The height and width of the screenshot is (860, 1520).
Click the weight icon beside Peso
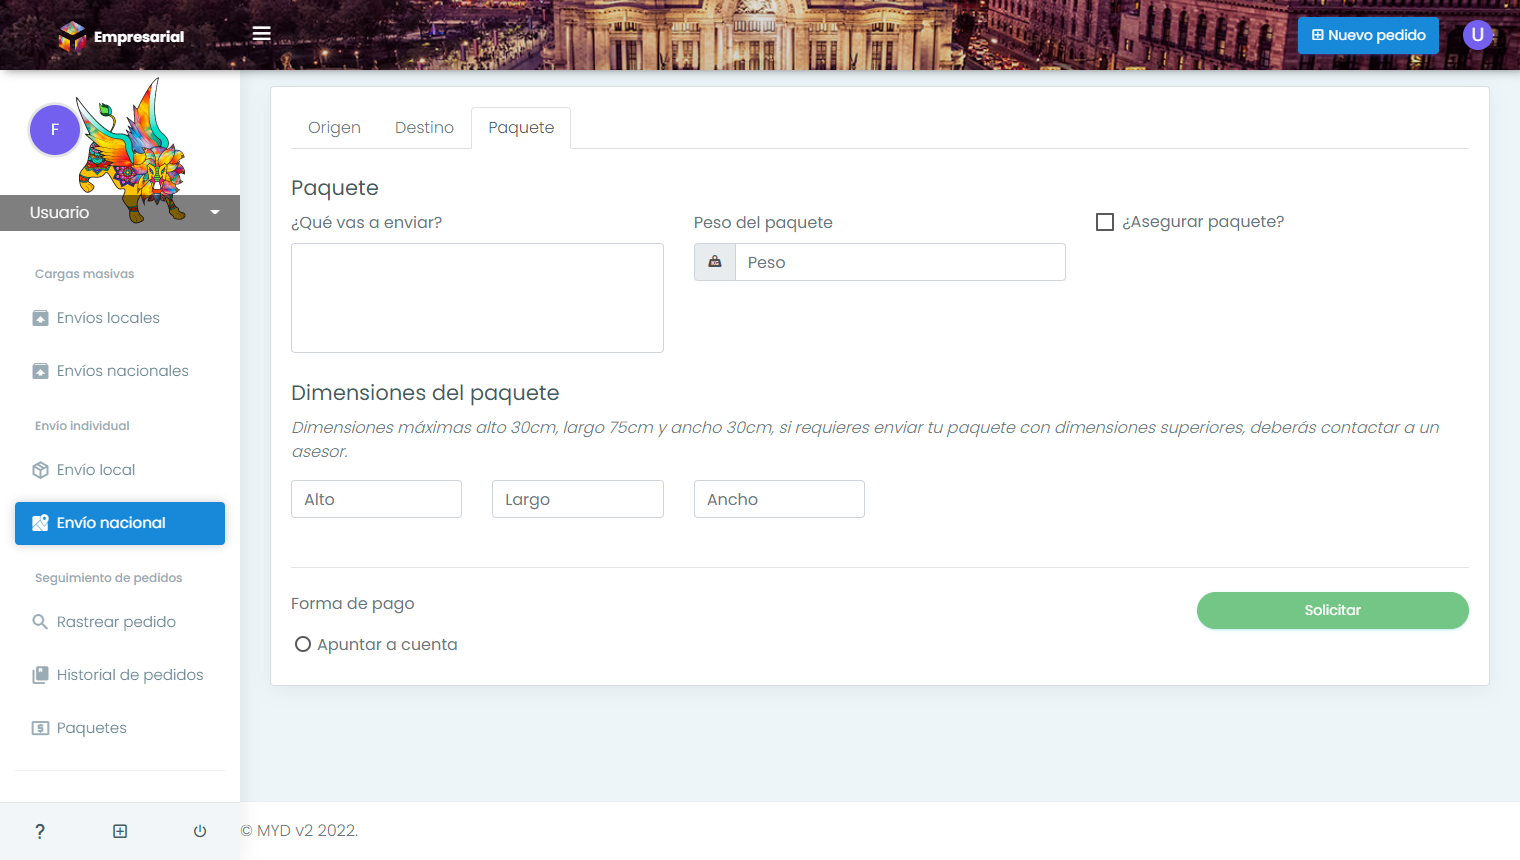pyautogui.click(x=715, y=262)
